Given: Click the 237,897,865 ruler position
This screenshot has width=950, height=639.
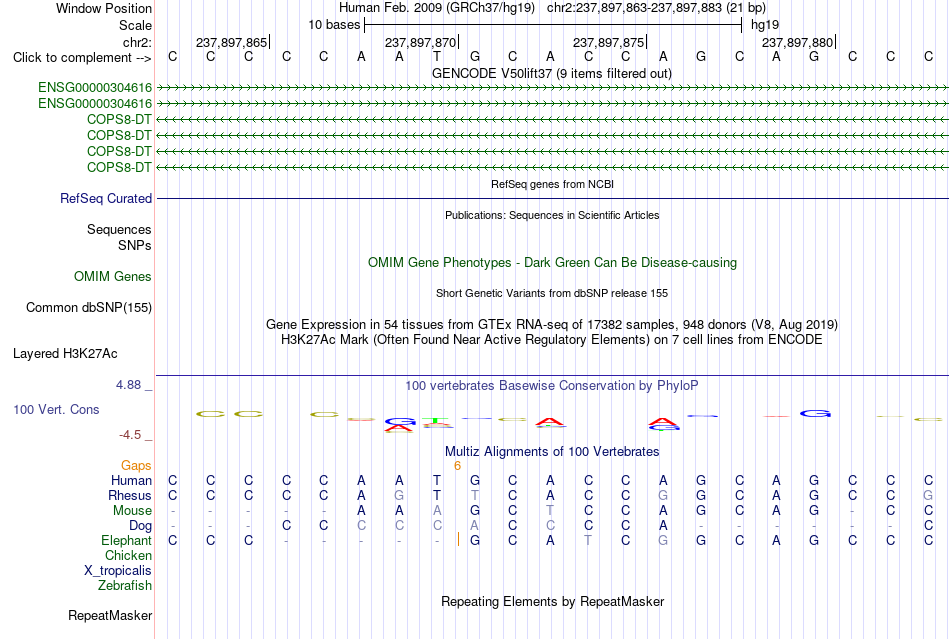Looking at the screenshot, I should (231, 42).
